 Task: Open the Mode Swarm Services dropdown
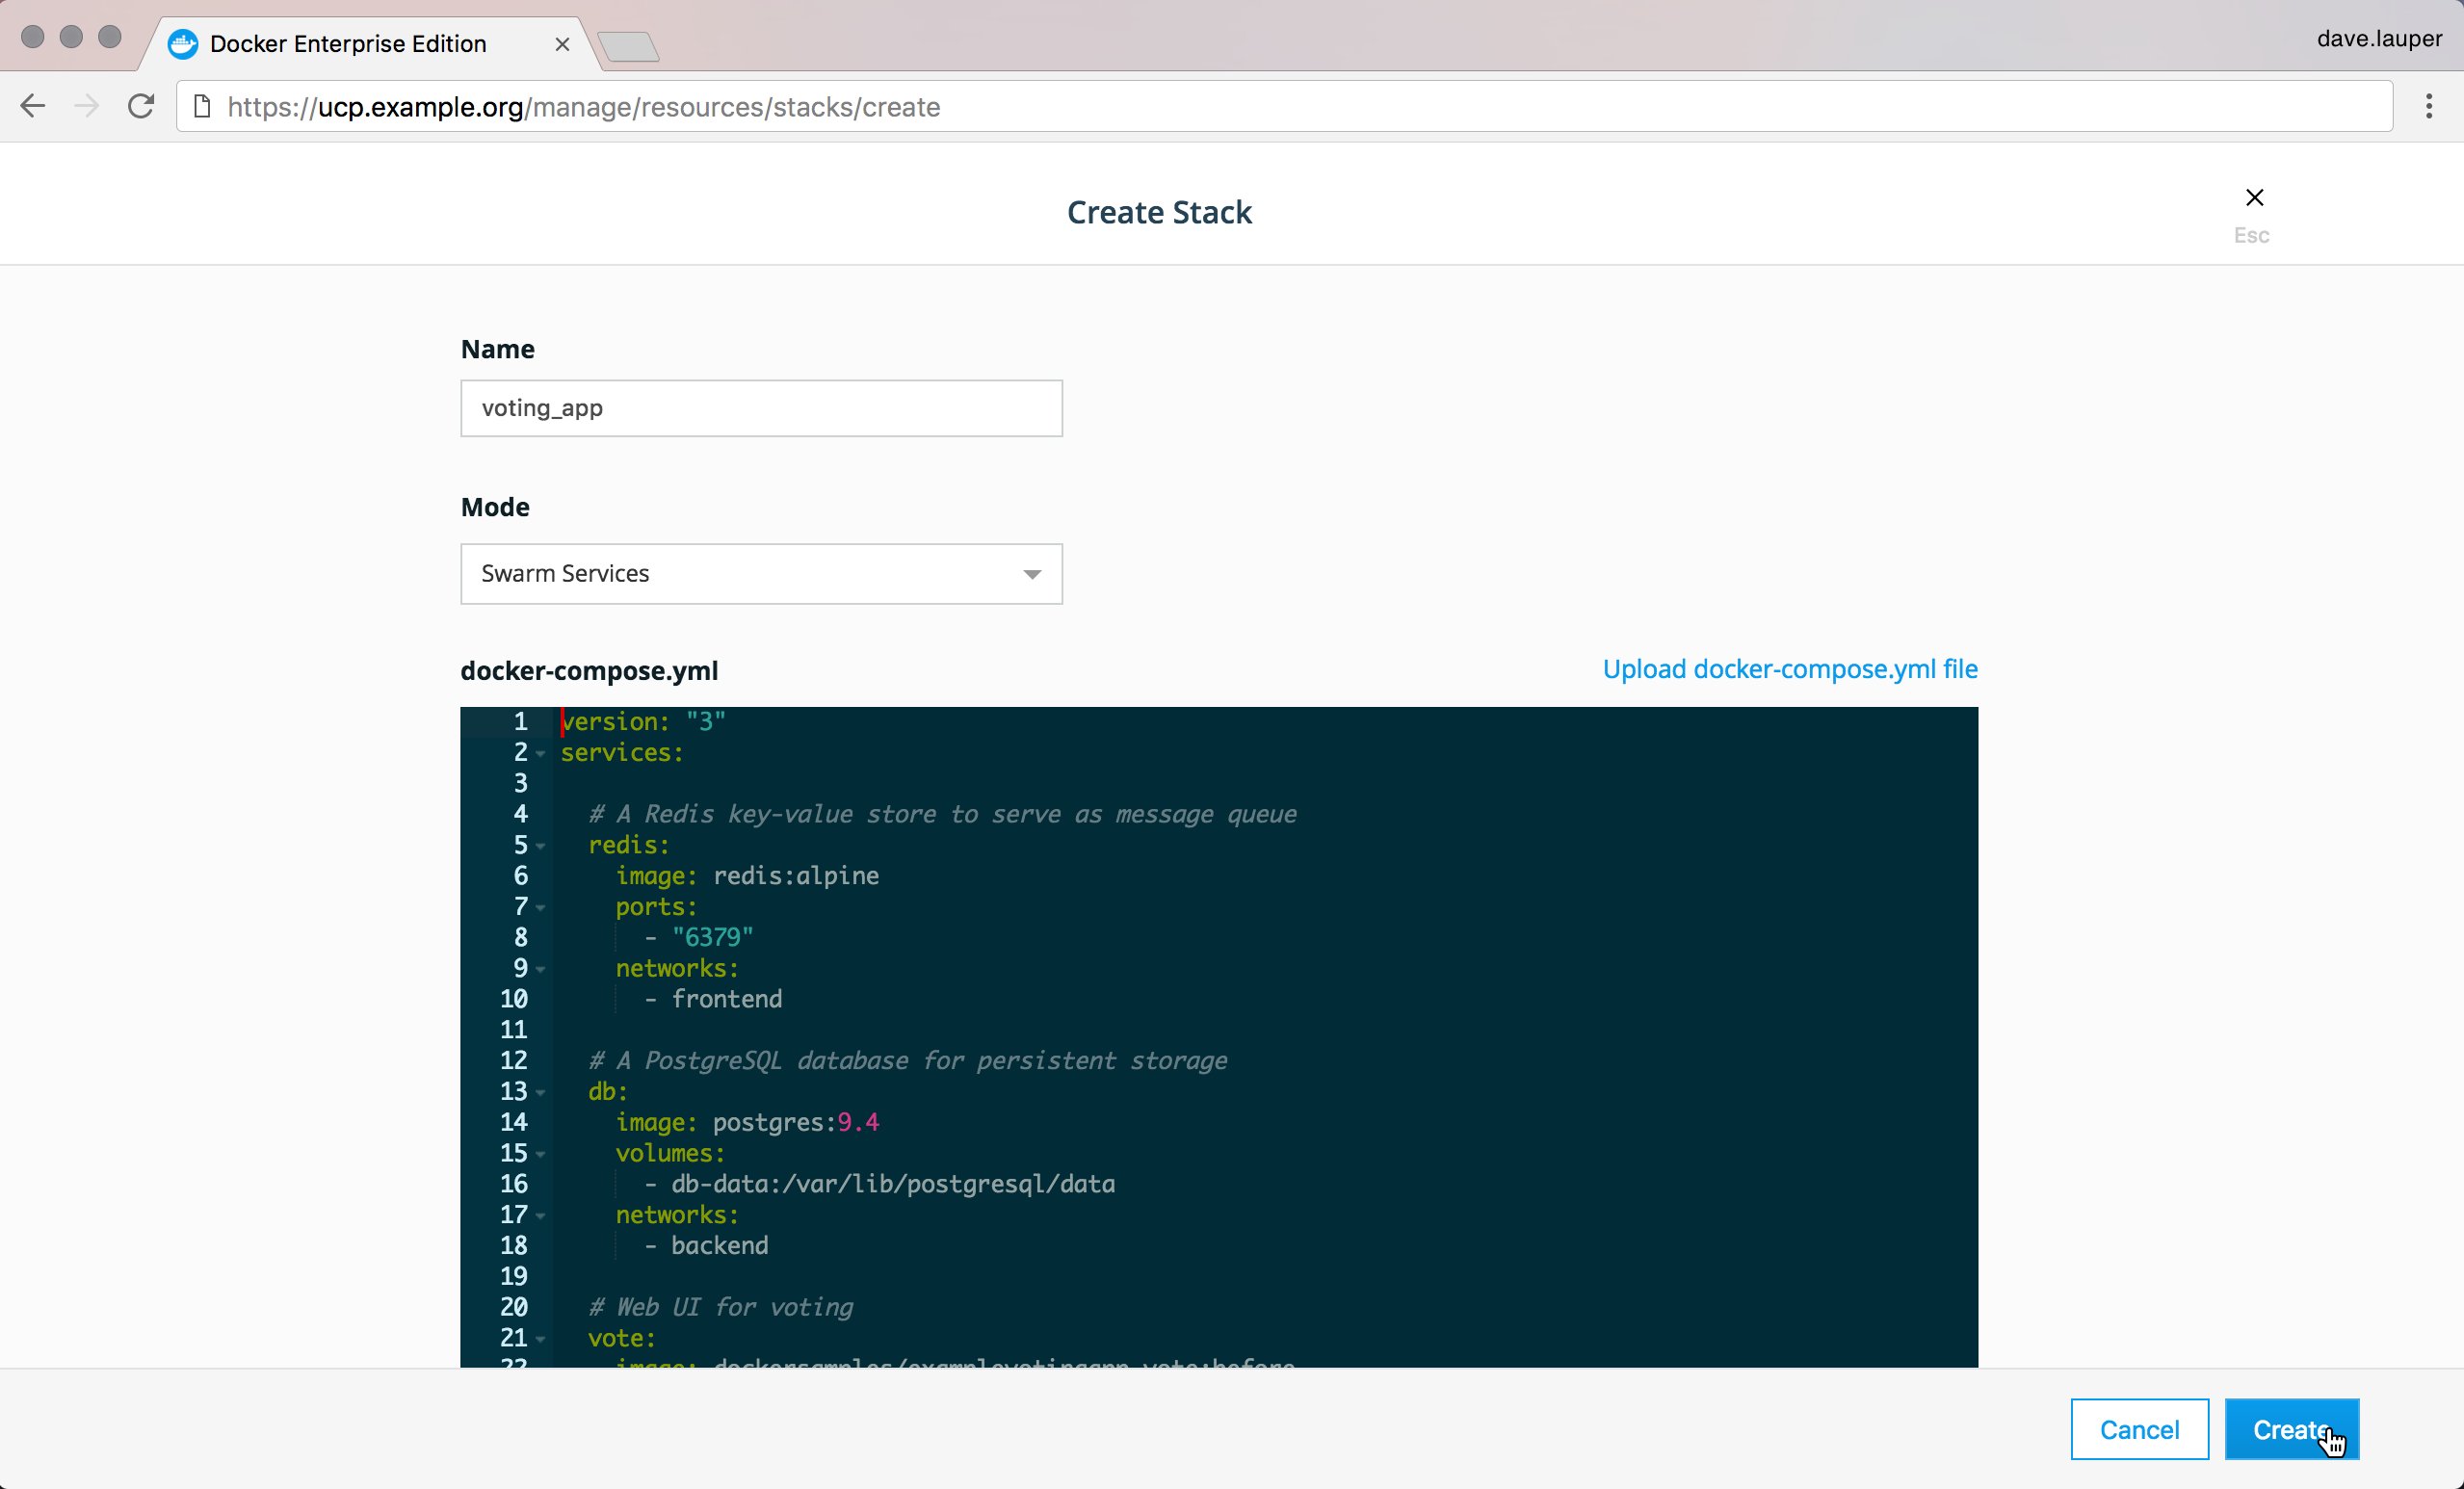coord(761,574)
